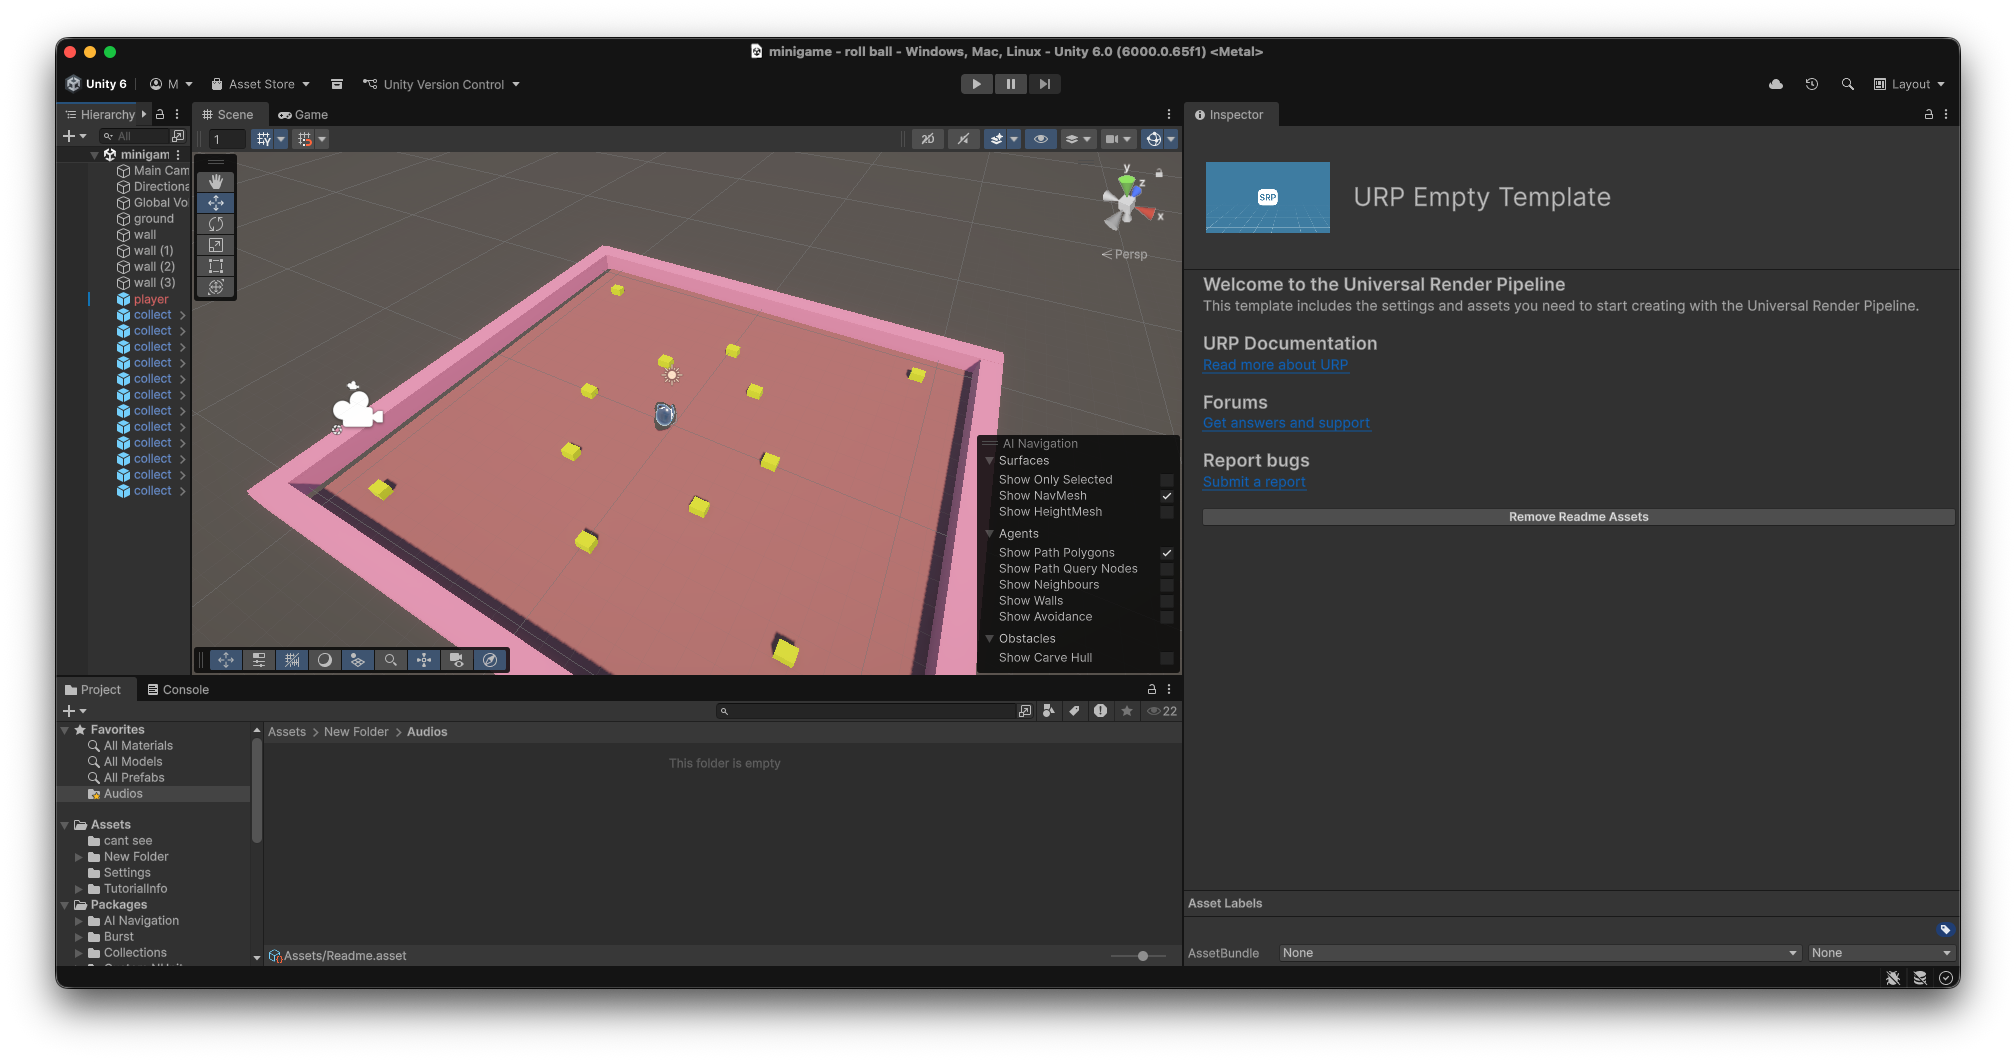Open the AssetBundle None dropdown
This screenshot has width=2016, height=1062.
(x=1539, y=953)
